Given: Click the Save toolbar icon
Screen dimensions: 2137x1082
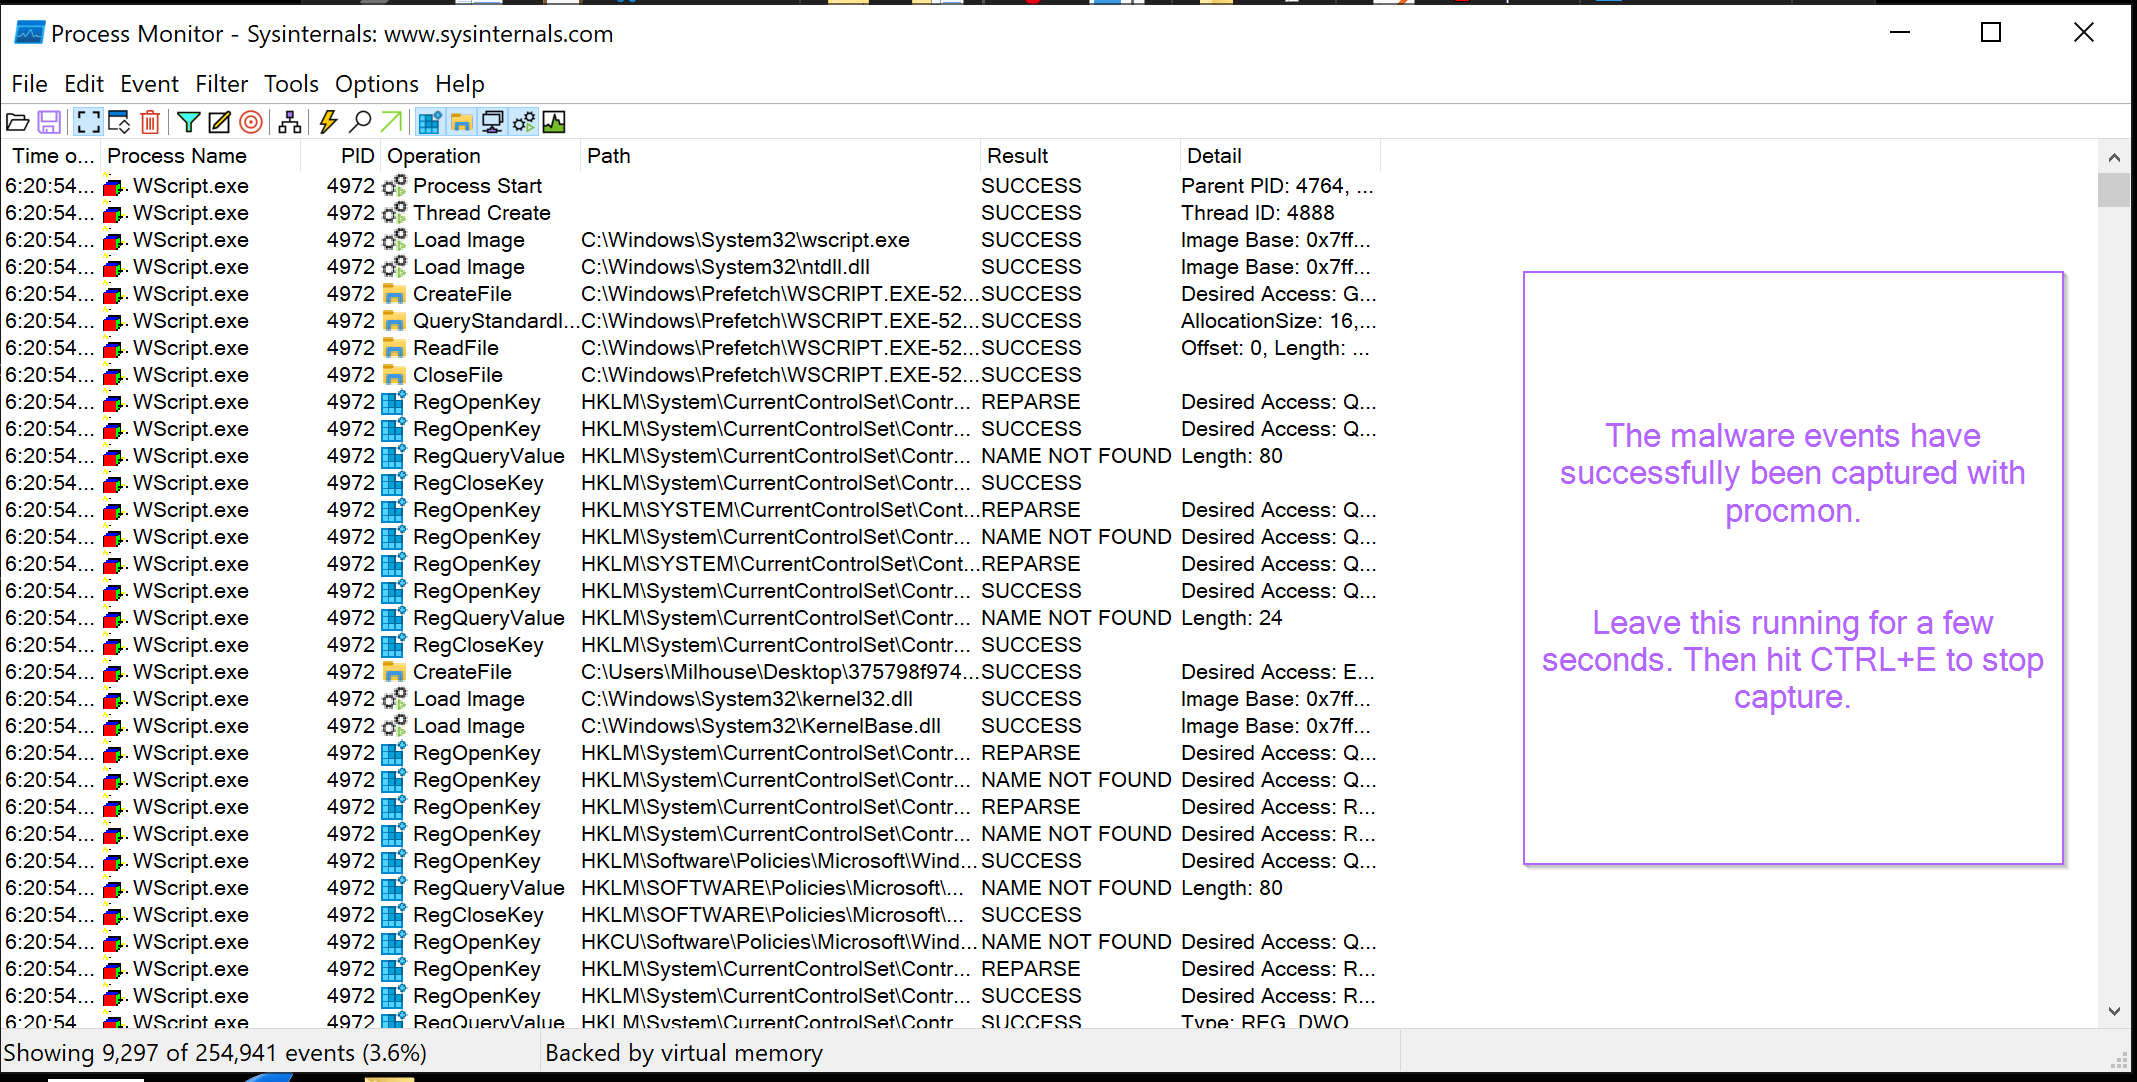Looking at the screenshot, I should [49, 122].
